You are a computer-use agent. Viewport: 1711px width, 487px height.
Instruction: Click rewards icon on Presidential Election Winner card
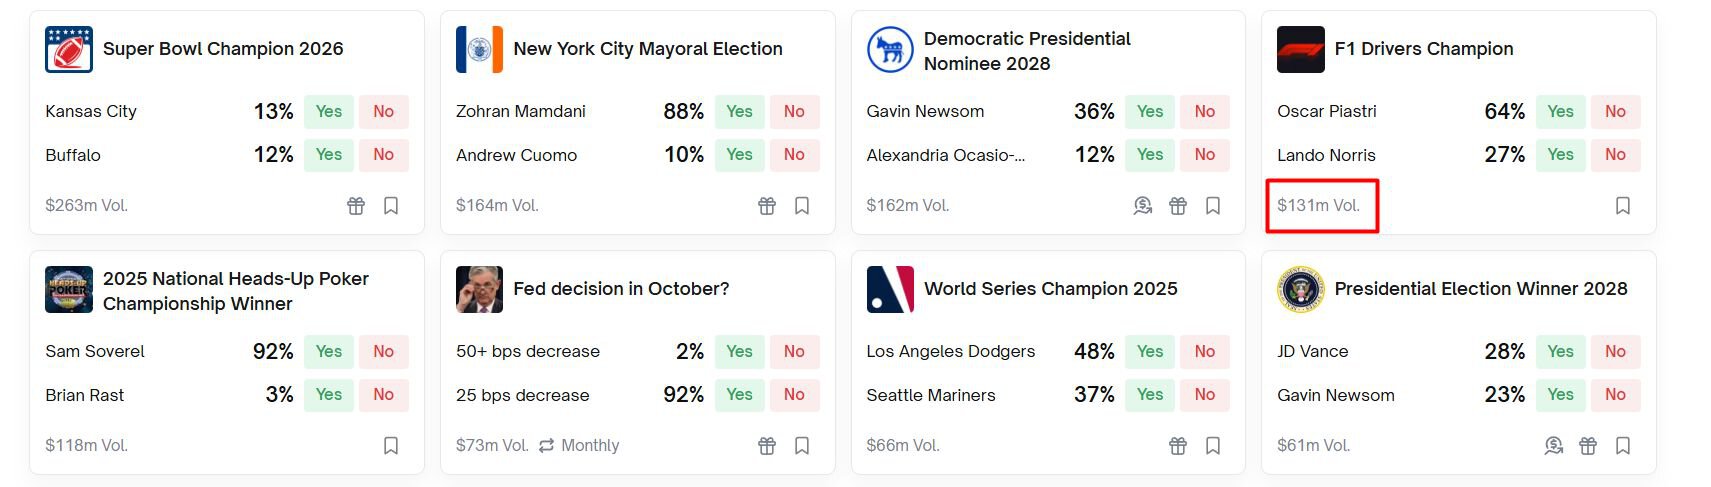(1553, 446)
